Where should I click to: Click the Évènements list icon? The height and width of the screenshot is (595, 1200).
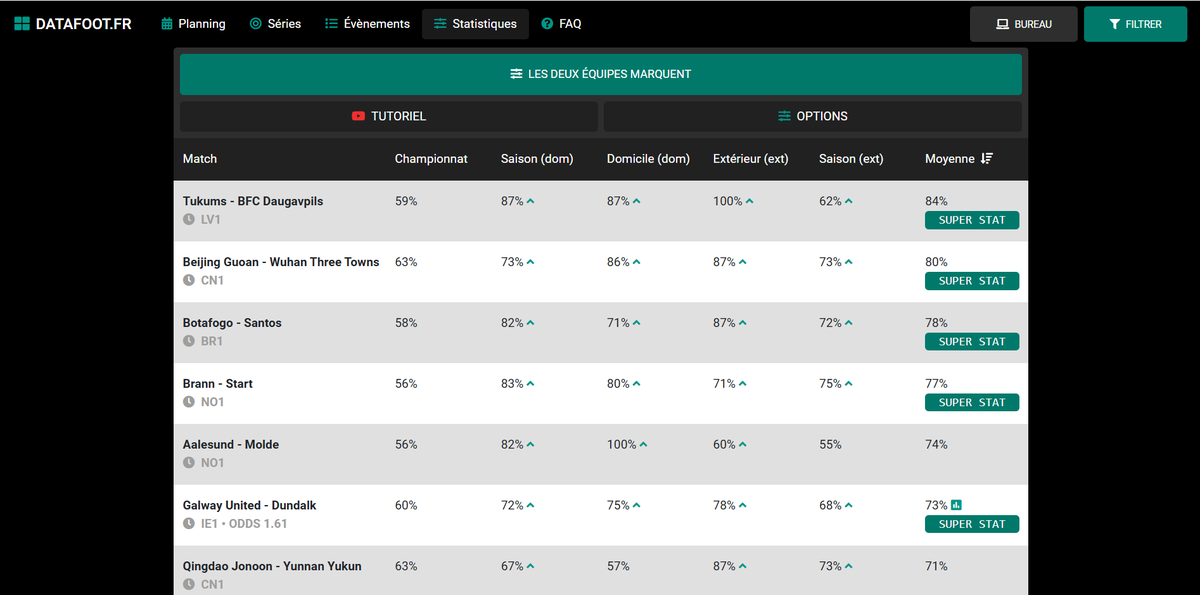[x=331, y=24]
